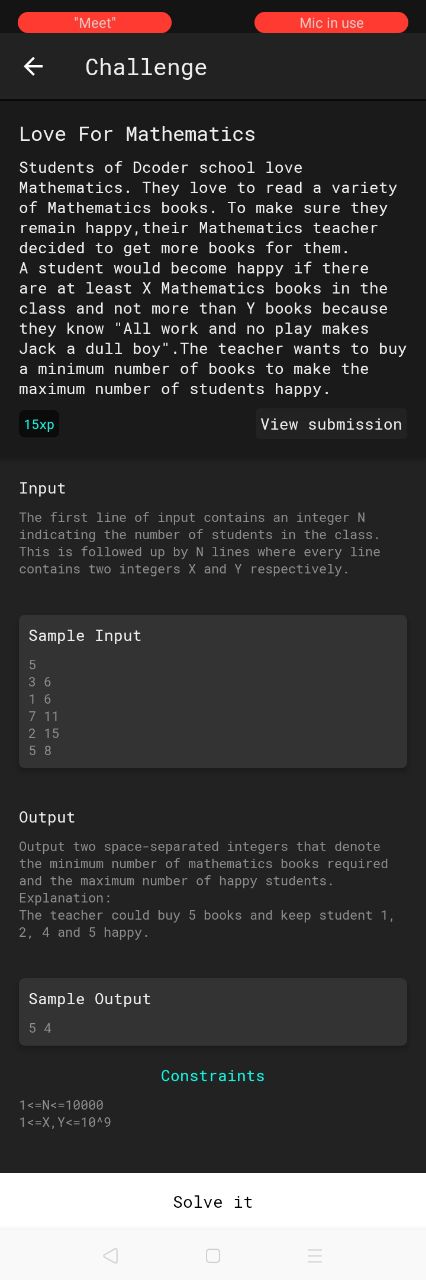Select the Output section heading
This screenshot has width=426, height=1280.
pyautogui.click(x=47, y=817)
